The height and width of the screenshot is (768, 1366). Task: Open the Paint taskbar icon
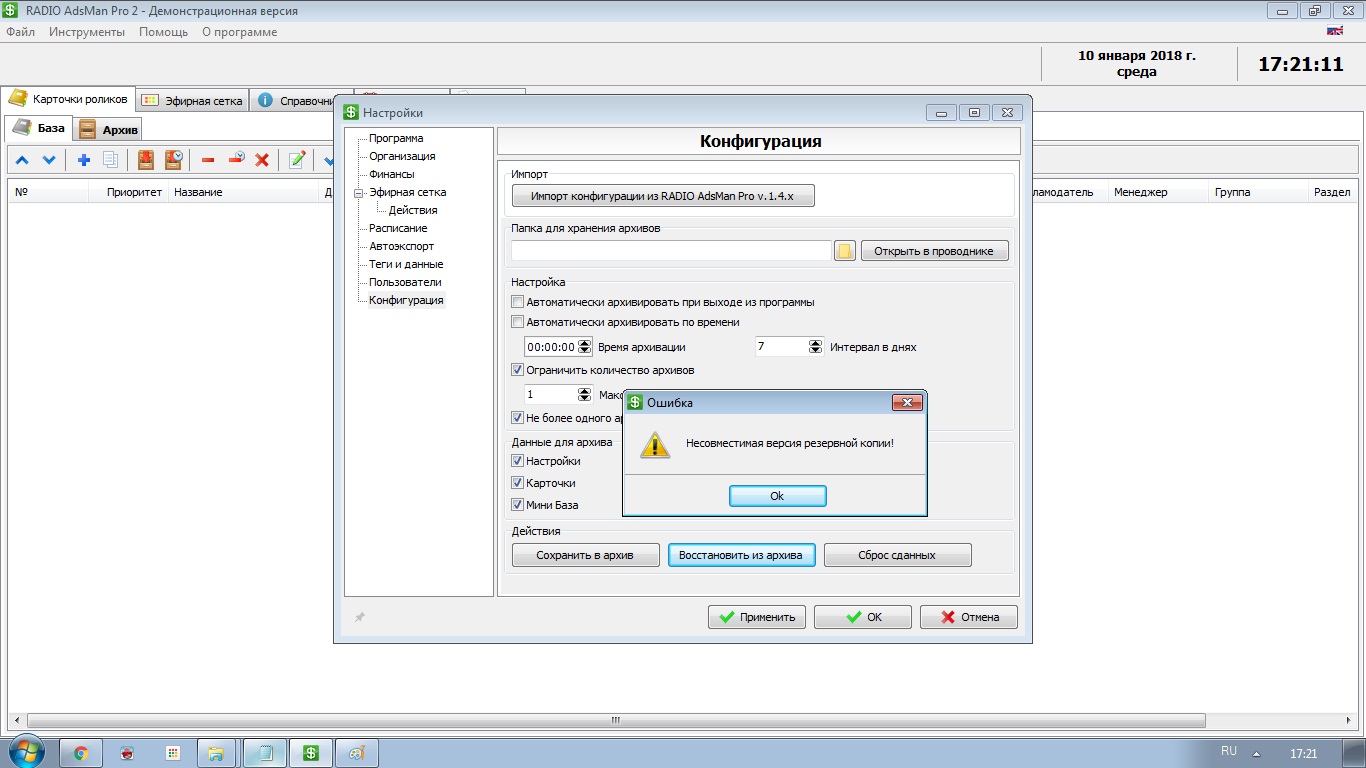[356, 753]
